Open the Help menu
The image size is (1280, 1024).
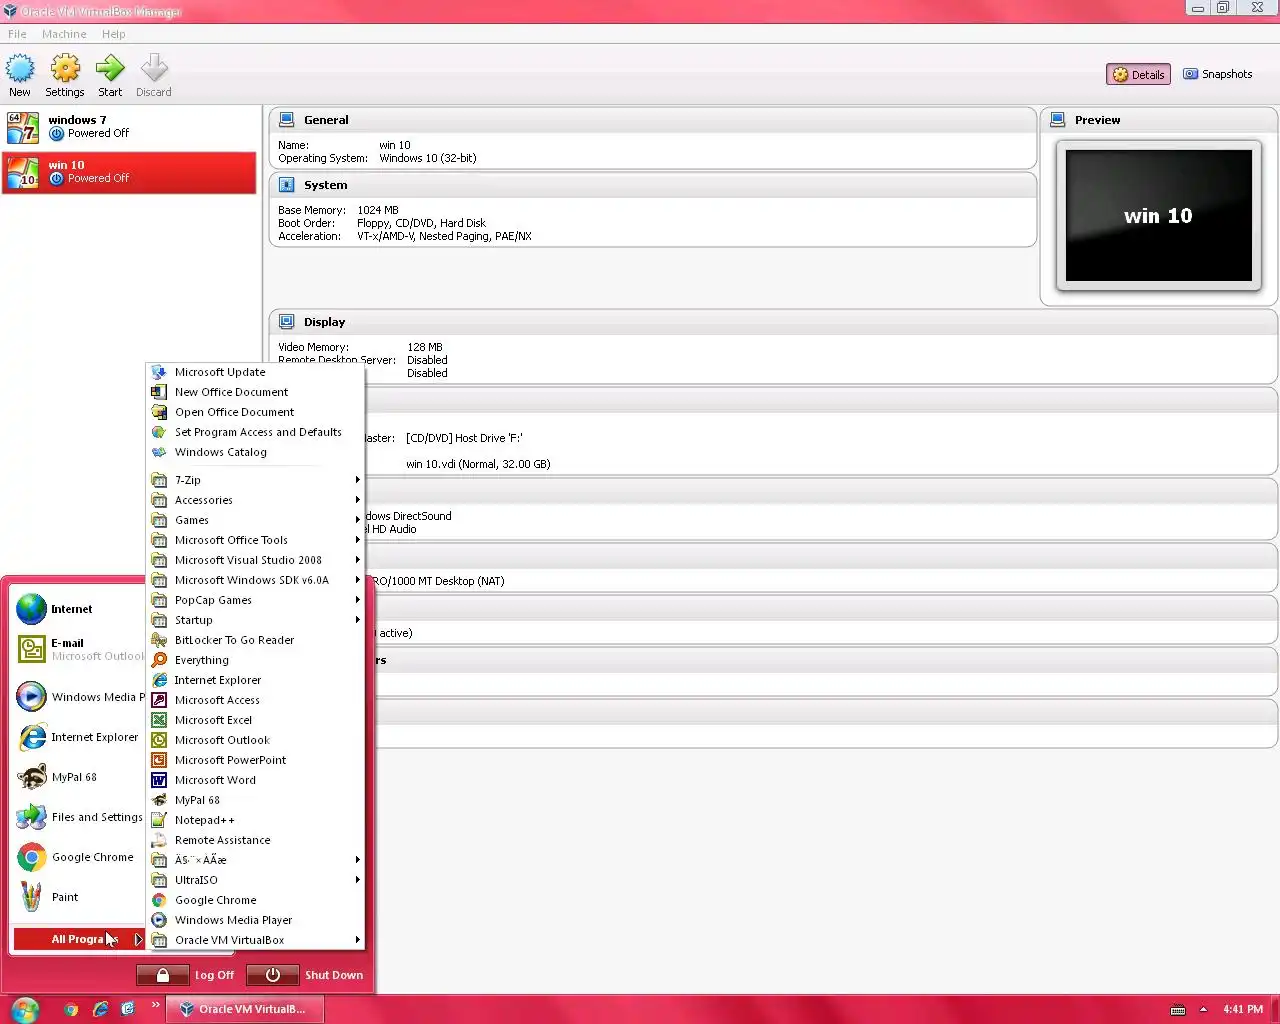click(x=114, y=34)
